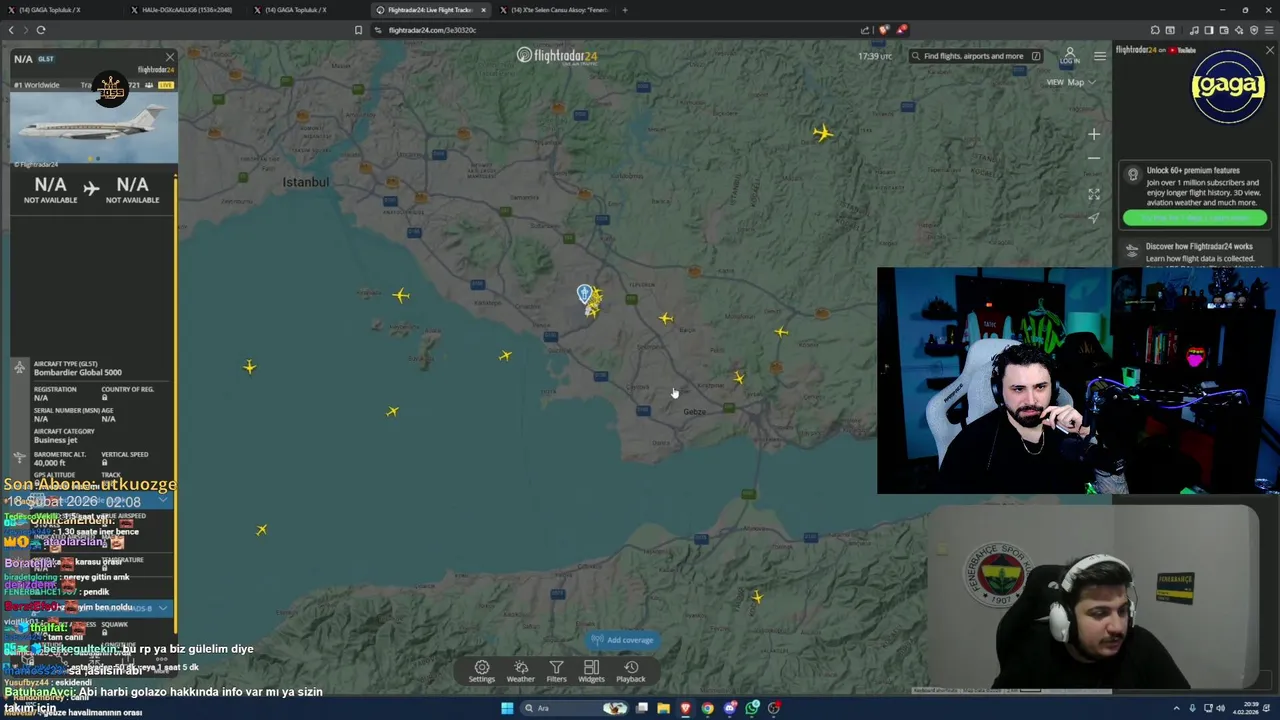Click Add coverage button
The height and width of the screenshot is (720, 1280).
(622, 640)
